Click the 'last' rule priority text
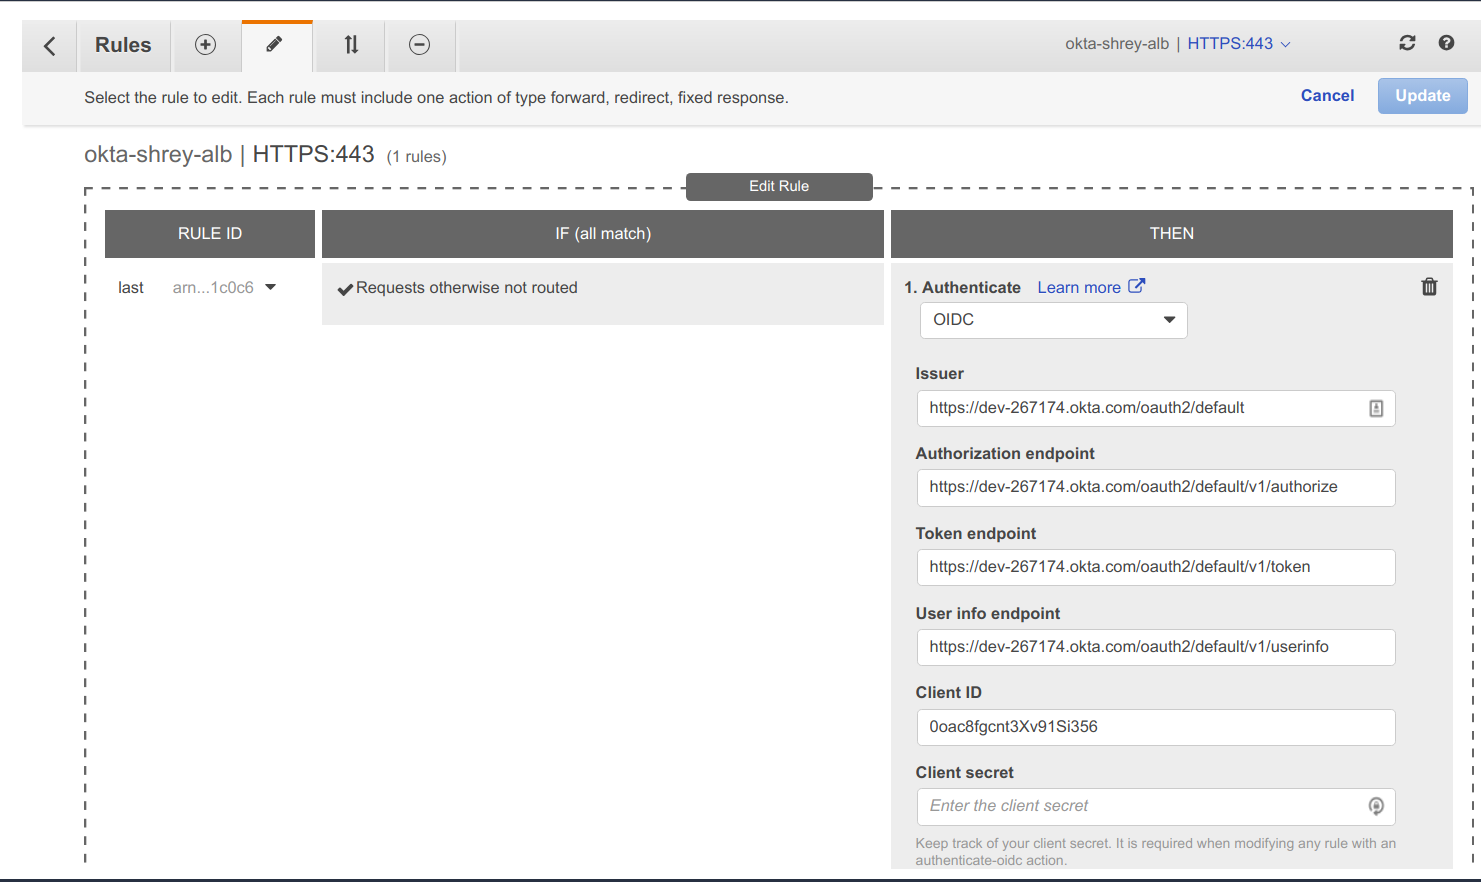Screen dimensions: 1481x882 coord(131,288)
